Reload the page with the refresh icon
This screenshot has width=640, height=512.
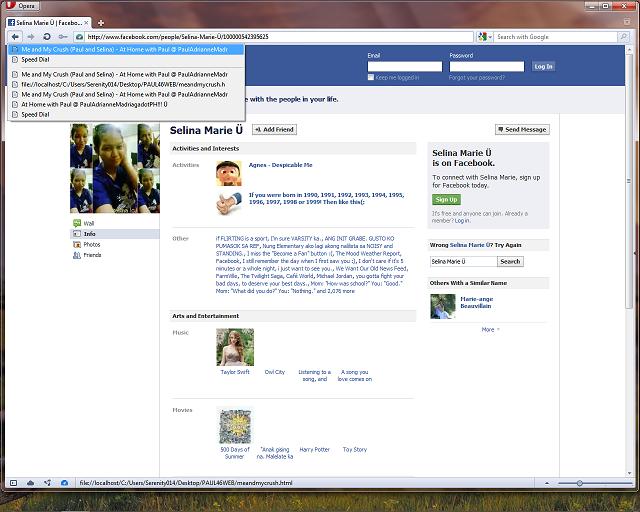[47, 37]
